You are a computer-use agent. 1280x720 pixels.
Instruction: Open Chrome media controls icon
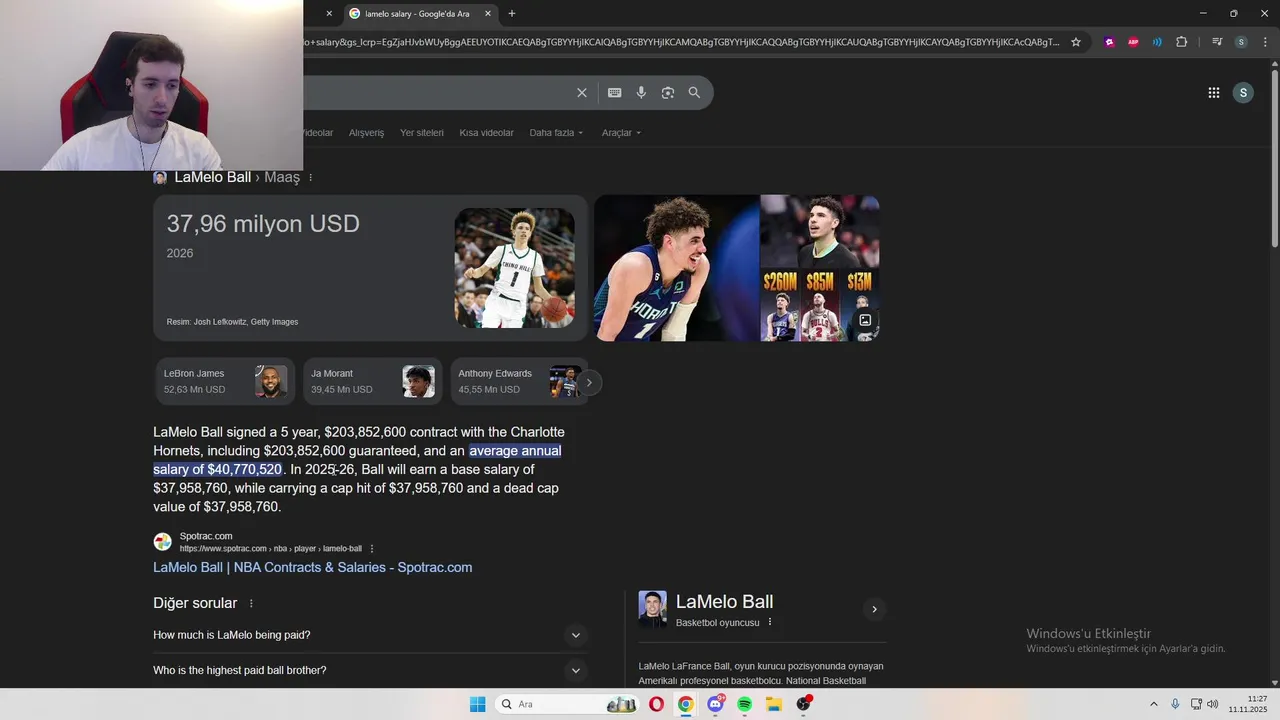[x=1217, y=42]
